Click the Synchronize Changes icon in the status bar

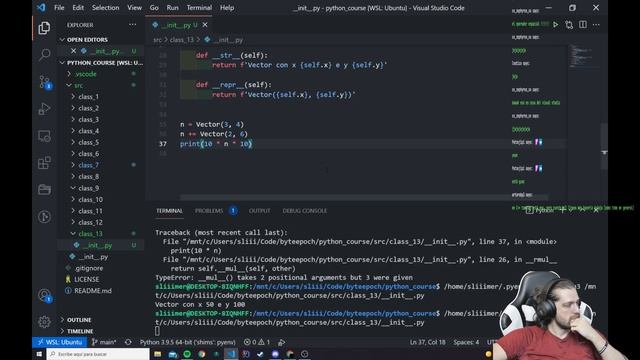click(128, 342)
